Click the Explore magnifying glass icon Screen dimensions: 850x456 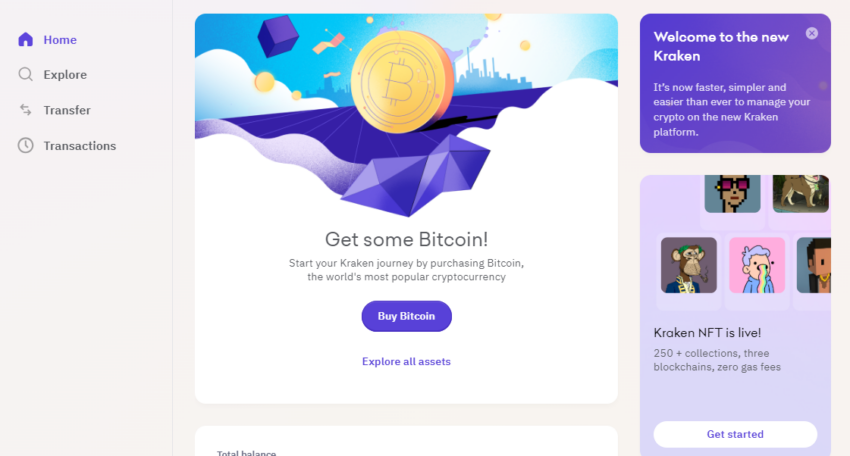pos(25,75)
